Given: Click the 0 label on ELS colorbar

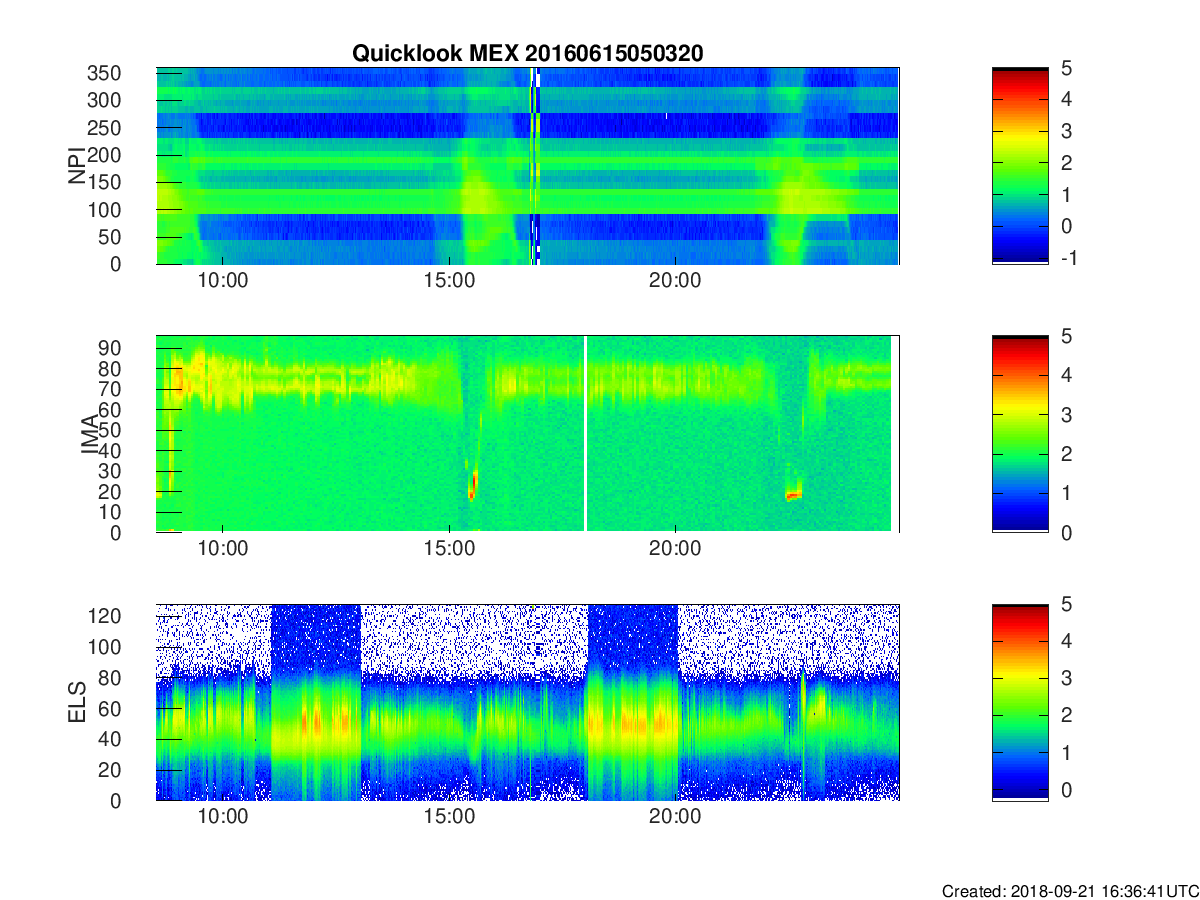Looking at the screenshot, I should tap(1066, 790).
